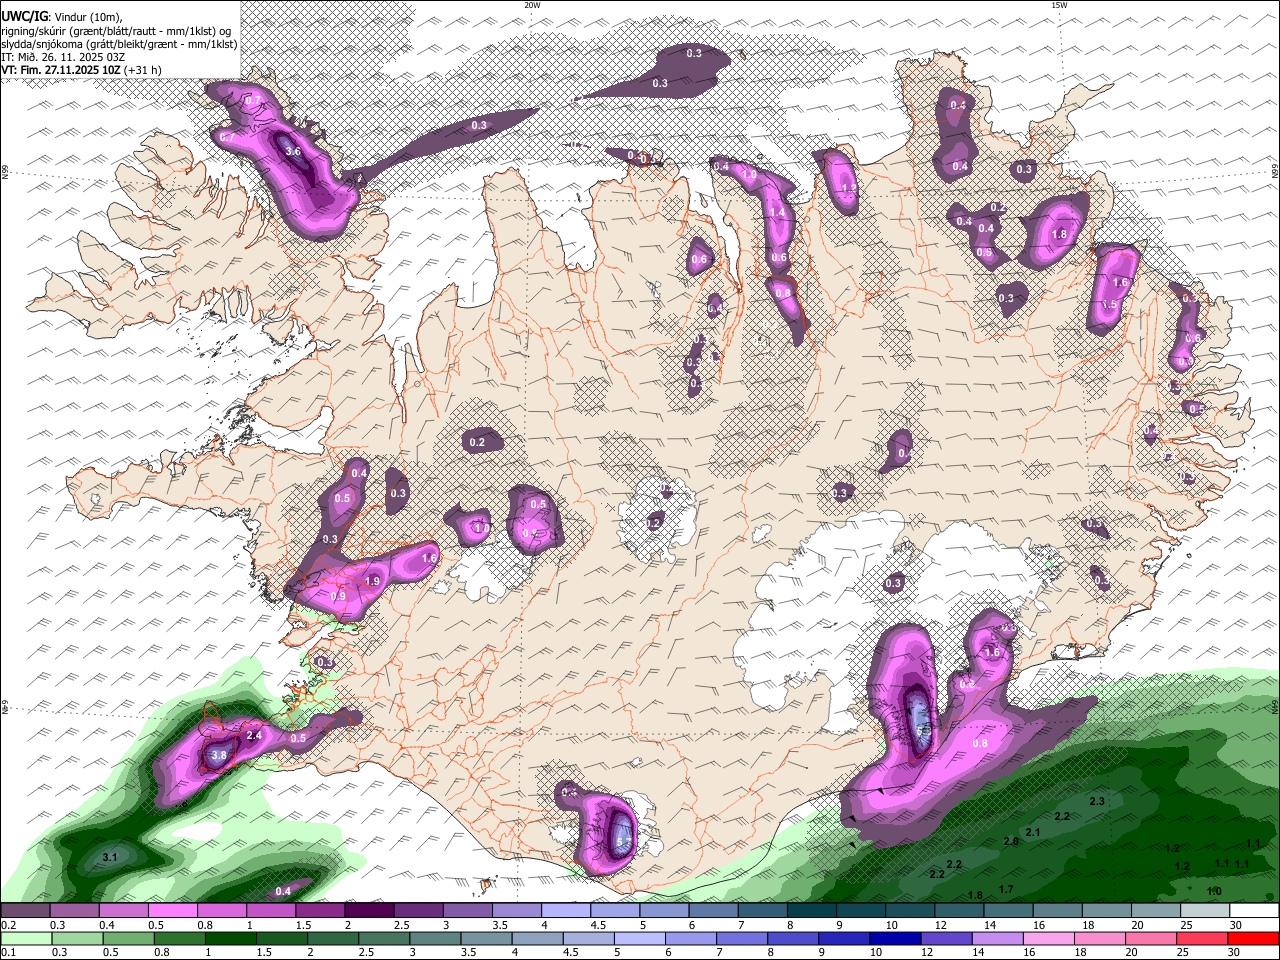
Task: Click the '3.8' value on Reykjanes peninsula
Action: point(219,755)
